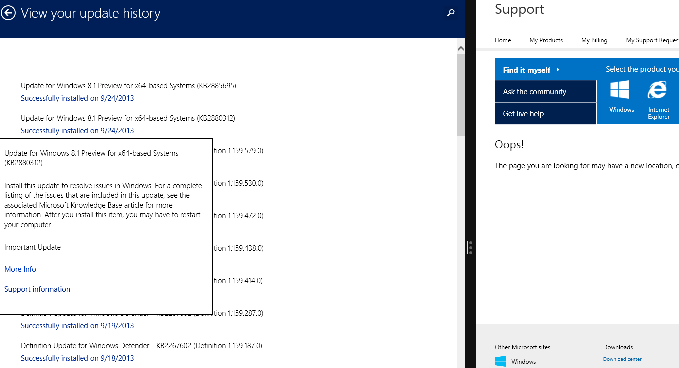The image size is (679, 368).
Task: Click the Important Update label in popup
Action: pos(32,247)
